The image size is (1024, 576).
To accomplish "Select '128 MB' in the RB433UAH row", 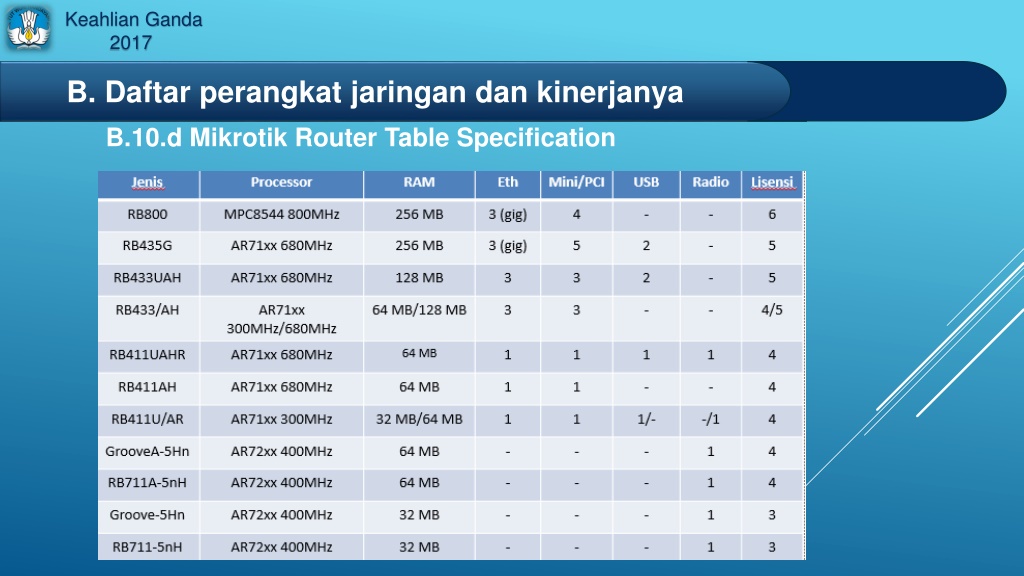I will pyautogui.click(x=419, y=278).
